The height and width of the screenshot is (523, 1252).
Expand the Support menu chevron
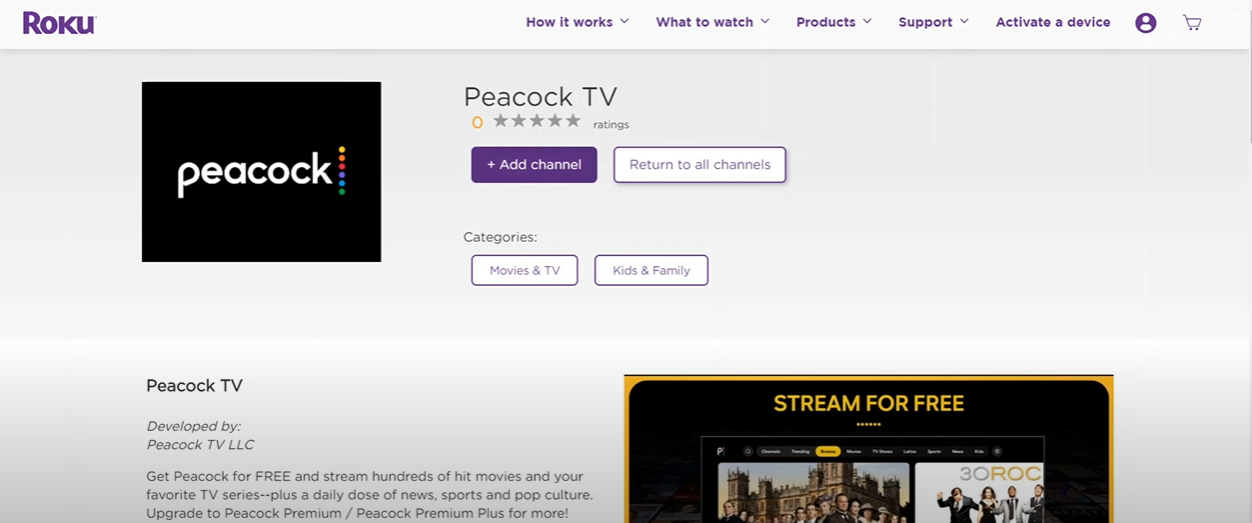click(x=964, y=21)
